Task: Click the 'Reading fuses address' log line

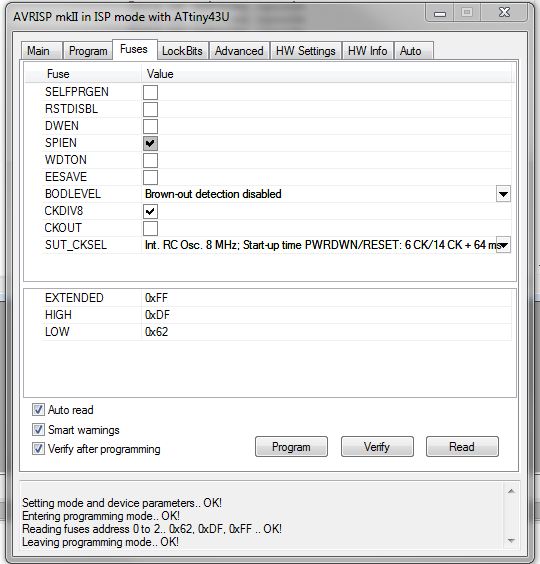Action: point(152,529)
